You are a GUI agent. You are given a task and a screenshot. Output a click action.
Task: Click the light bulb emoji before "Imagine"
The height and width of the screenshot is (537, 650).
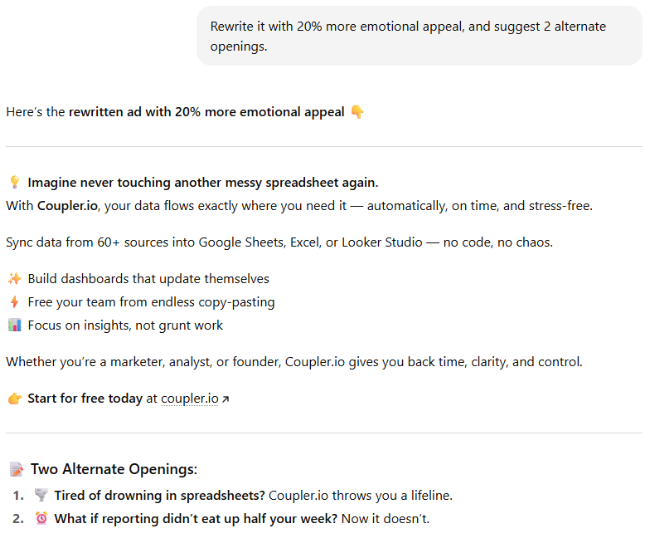[x=14, y=182]
